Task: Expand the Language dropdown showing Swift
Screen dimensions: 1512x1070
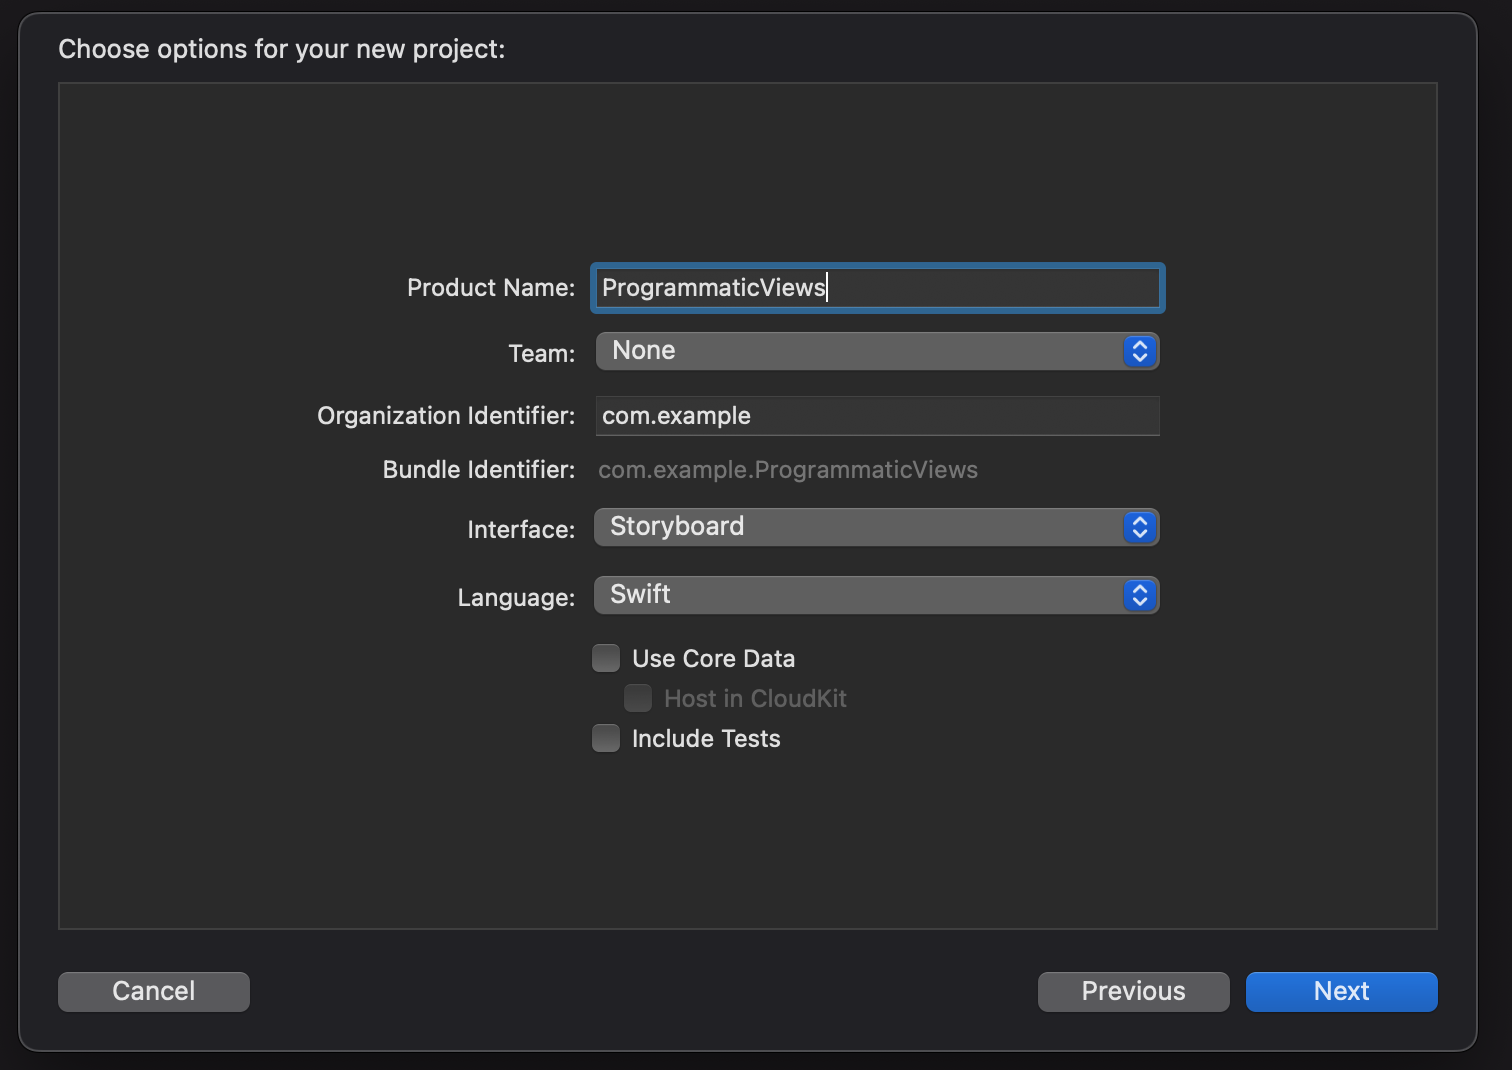Action: pyautogui.click(x=860, y=595)
